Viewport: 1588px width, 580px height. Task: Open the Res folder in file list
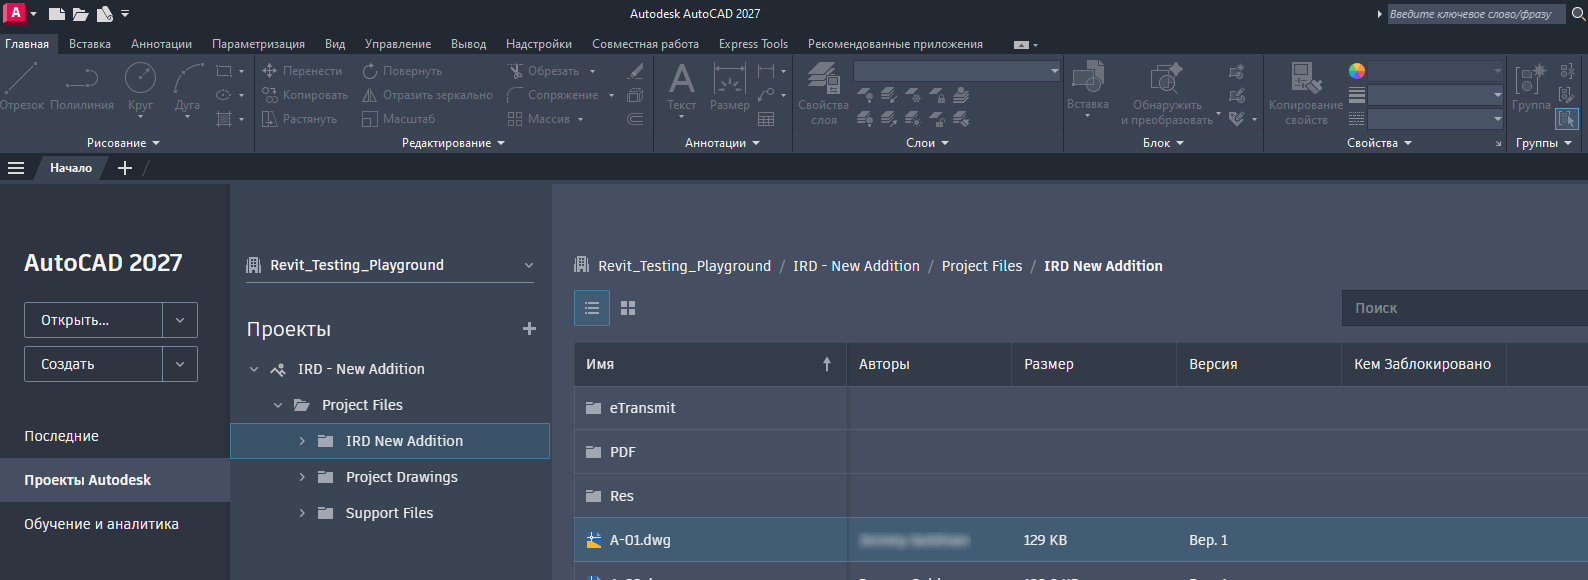click(621, 496)
